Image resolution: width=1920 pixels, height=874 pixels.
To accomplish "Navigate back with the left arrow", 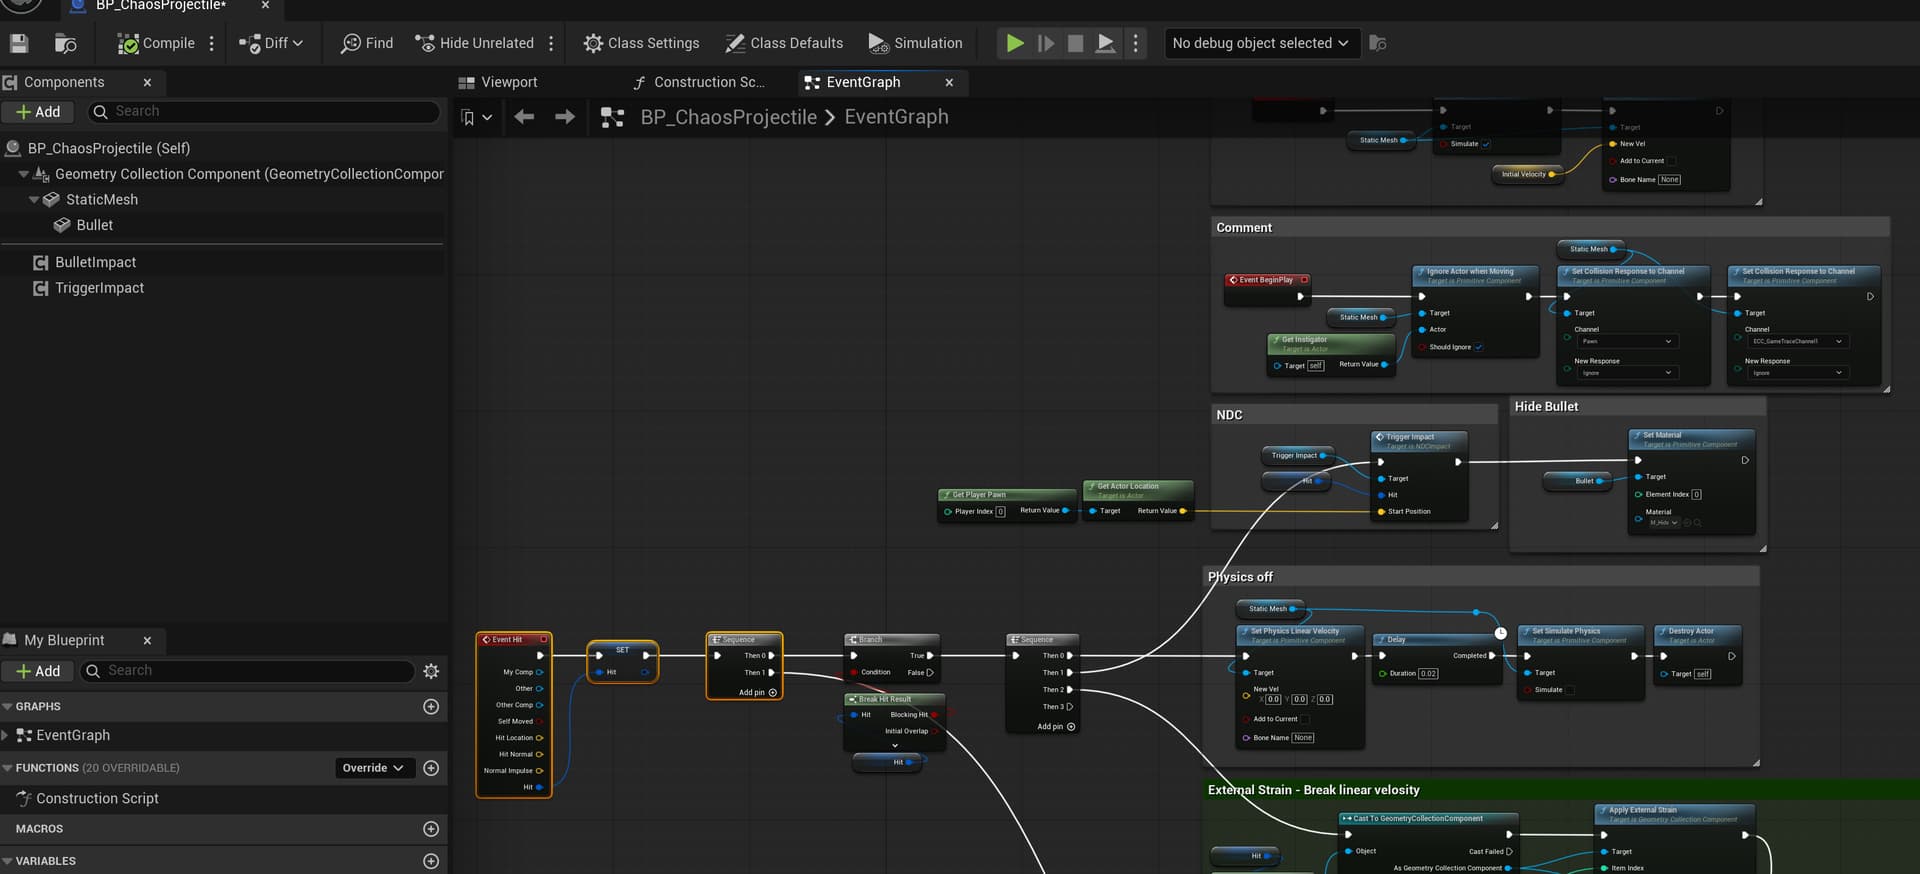I will 524,117.
